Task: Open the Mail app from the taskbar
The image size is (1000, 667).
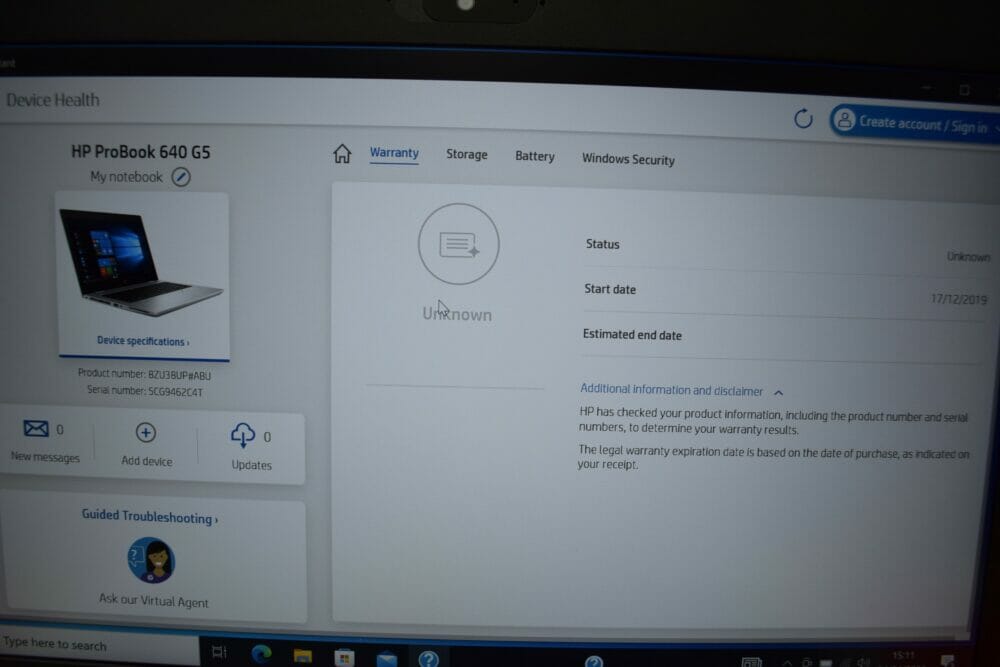Action: (x=386, y=659)
